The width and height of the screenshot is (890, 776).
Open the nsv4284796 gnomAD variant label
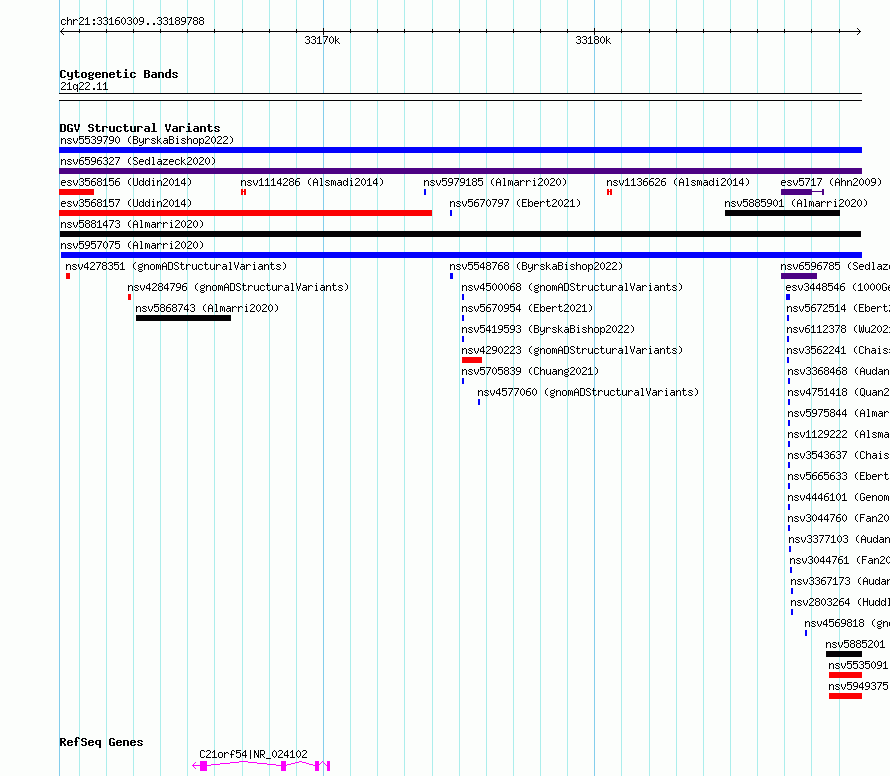pos(238,287)
